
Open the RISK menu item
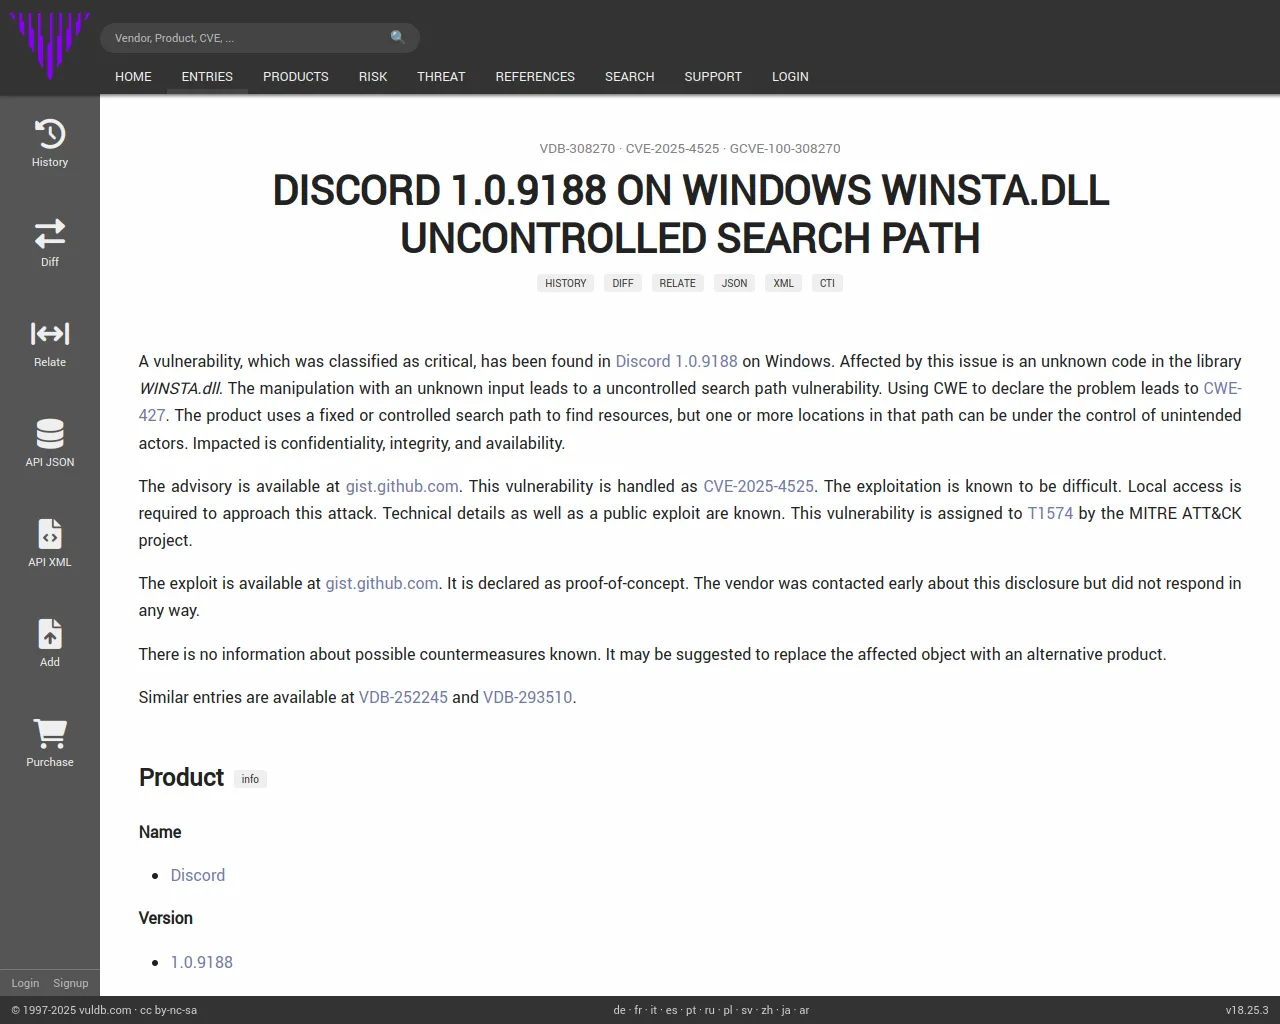coord(373,76)
